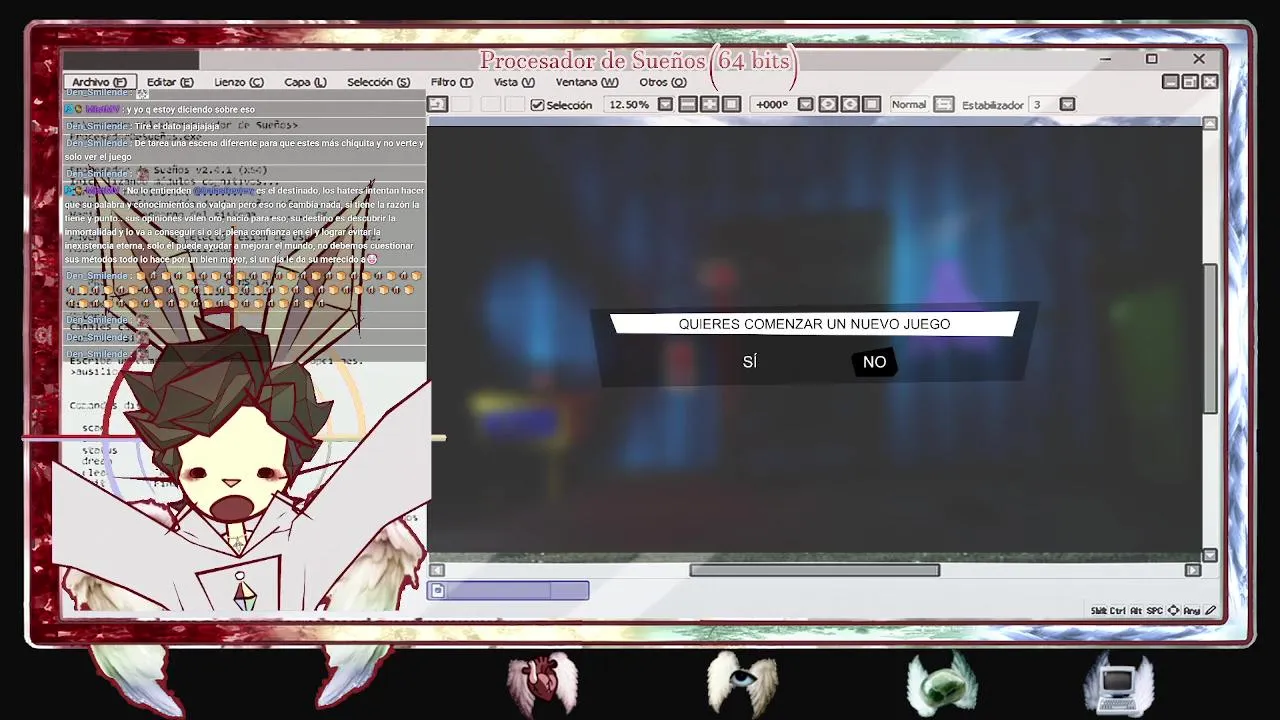Open the Filtro menu
The image size is (1280, 720).
click(452, 82)
